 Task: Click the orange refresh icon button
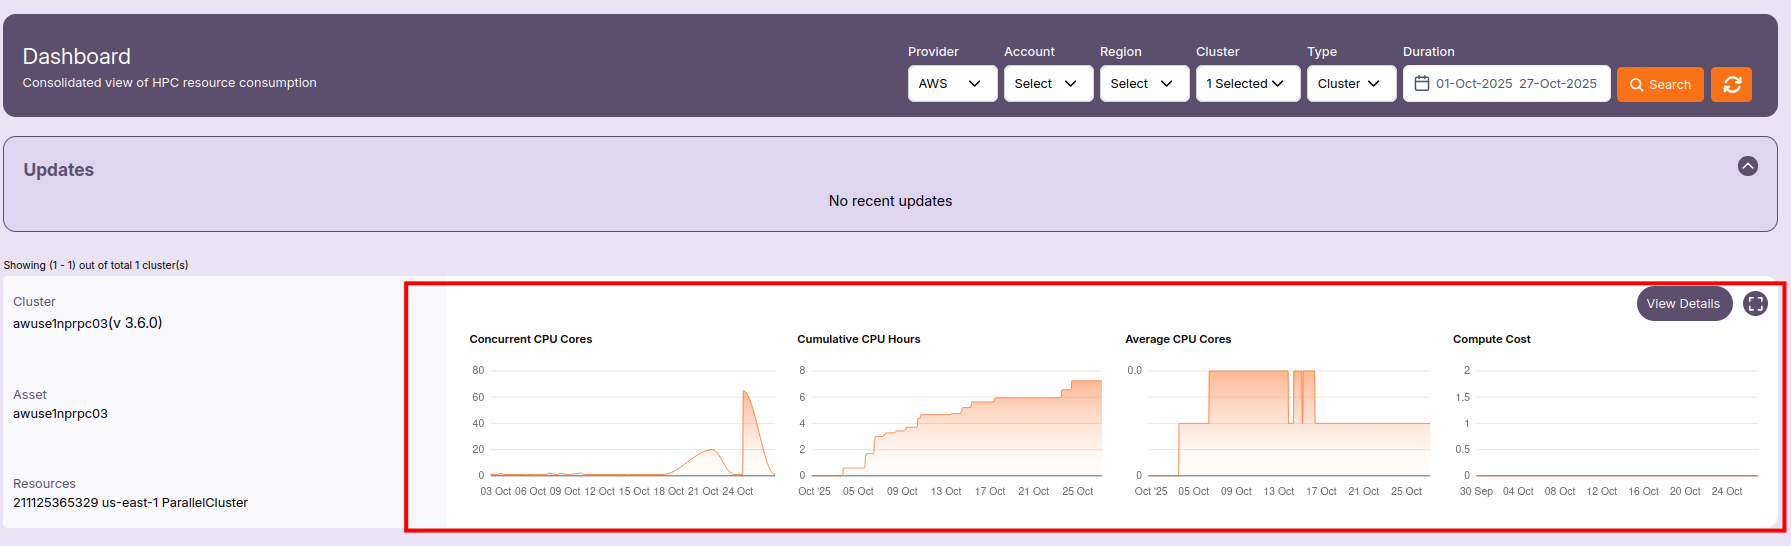pyautogui.click(x=1732, y=84)
